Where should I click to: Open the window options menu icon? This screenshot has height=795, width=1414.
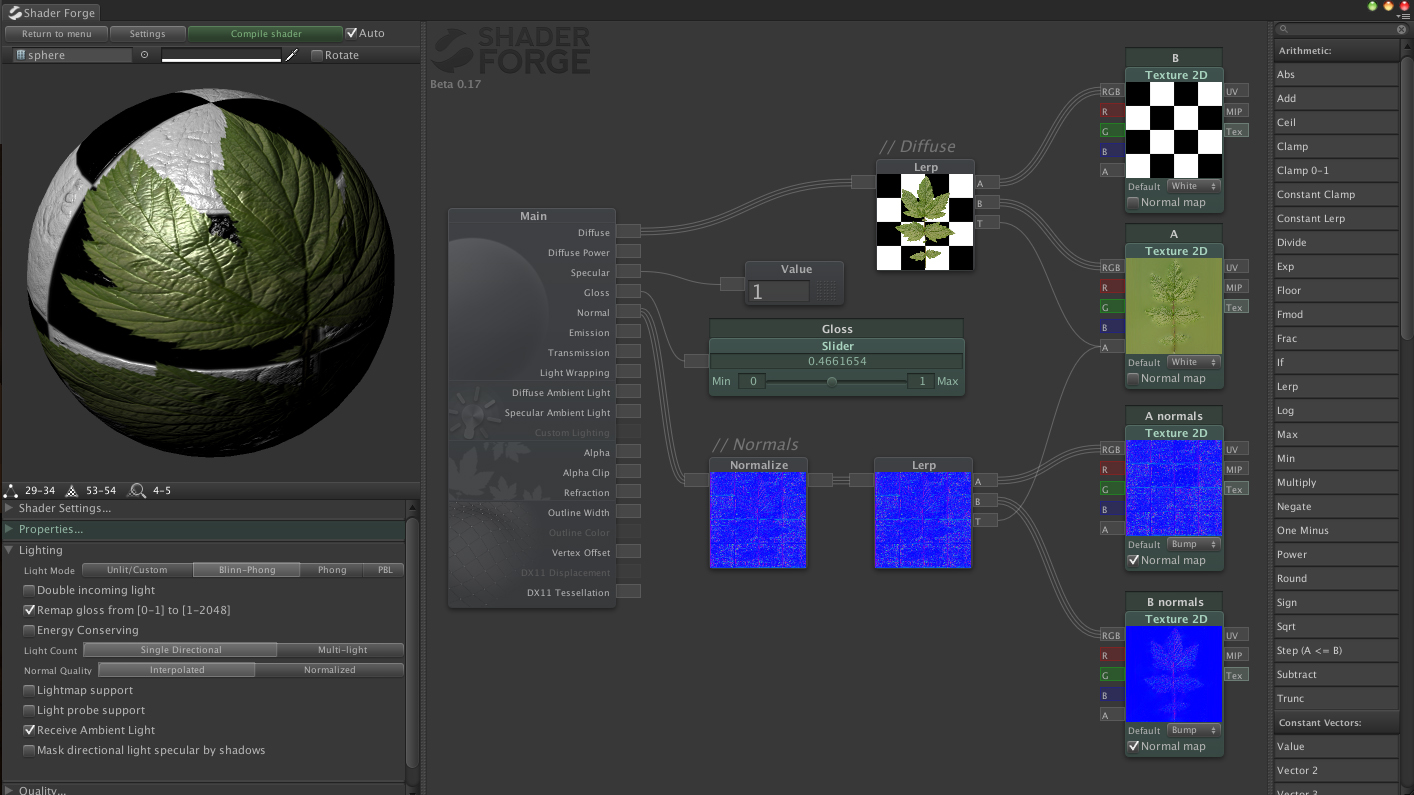click(1403, 16)
